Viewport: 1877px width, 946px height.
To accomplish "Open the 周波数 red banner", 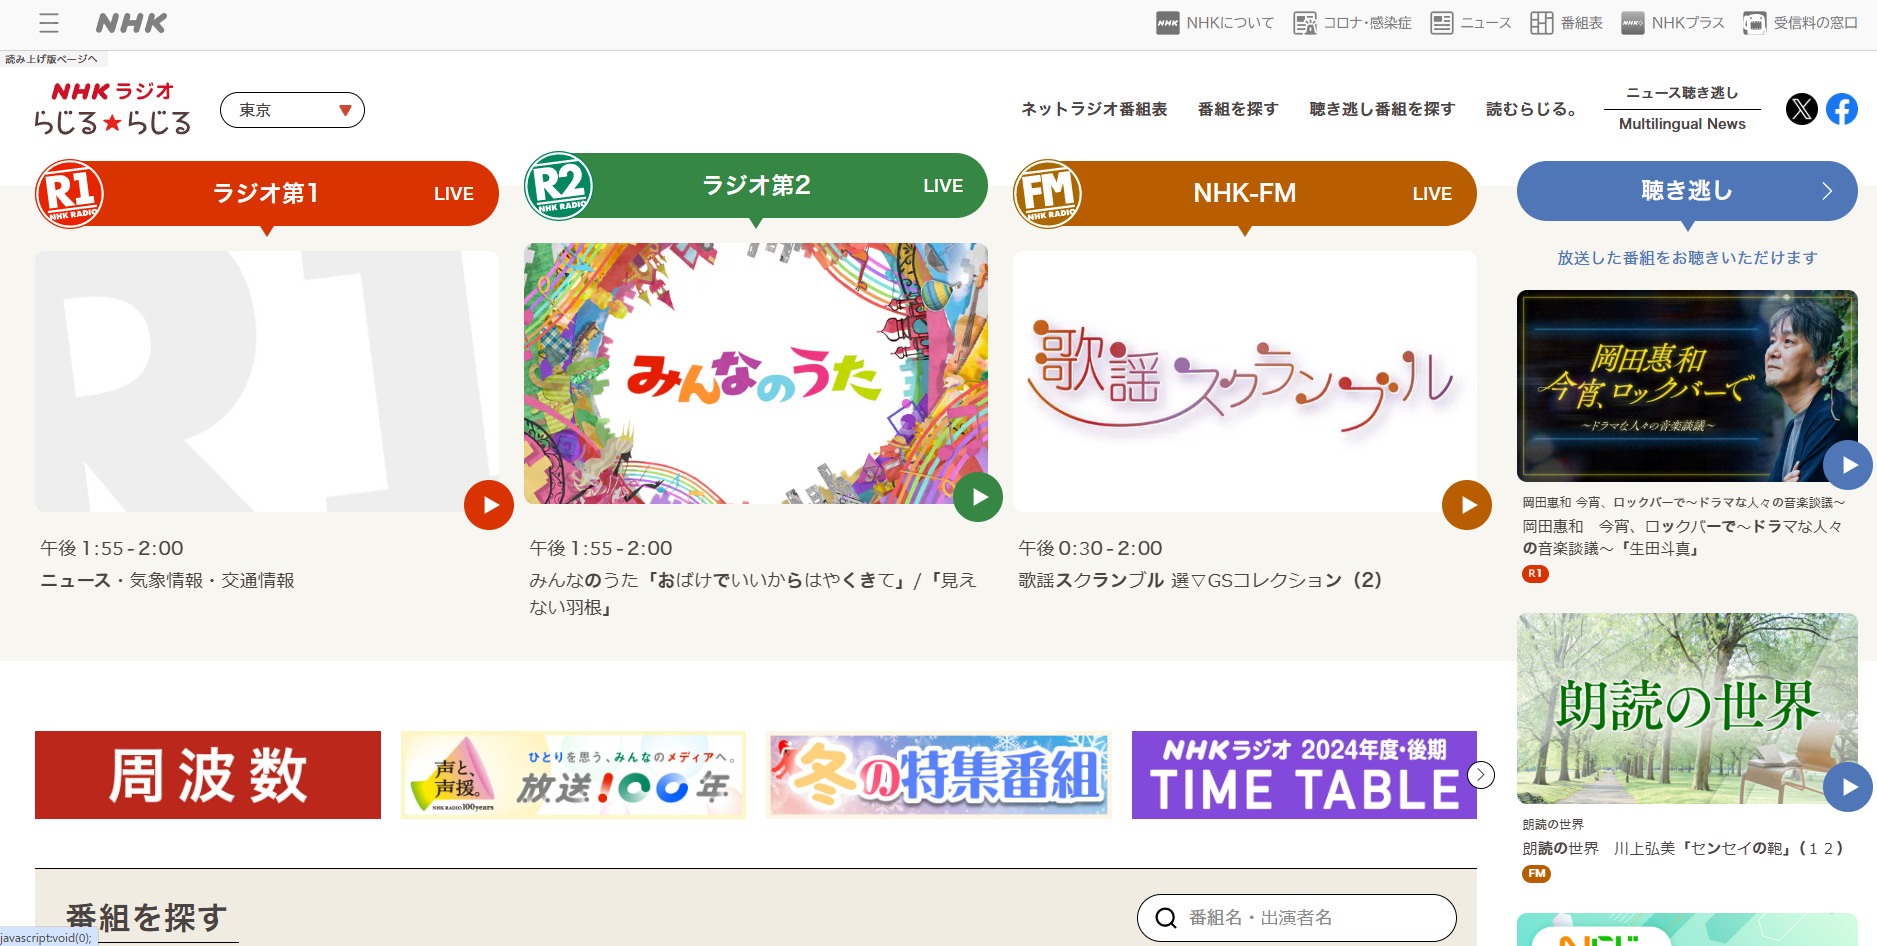I will pyautogui.click(x=208, y=775).
